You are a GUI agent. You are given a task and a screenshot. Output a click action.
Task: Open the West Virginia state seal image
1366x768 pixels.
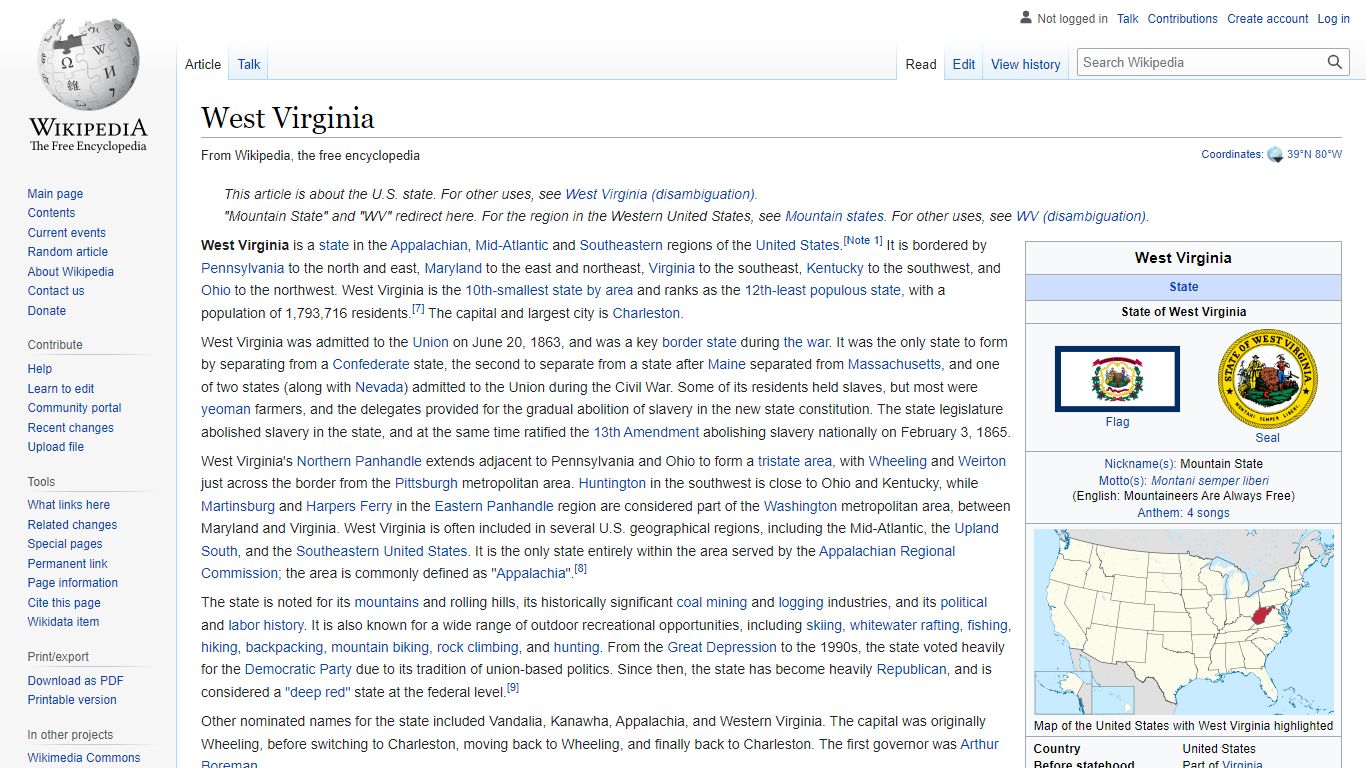click(x=1267, y=379)
